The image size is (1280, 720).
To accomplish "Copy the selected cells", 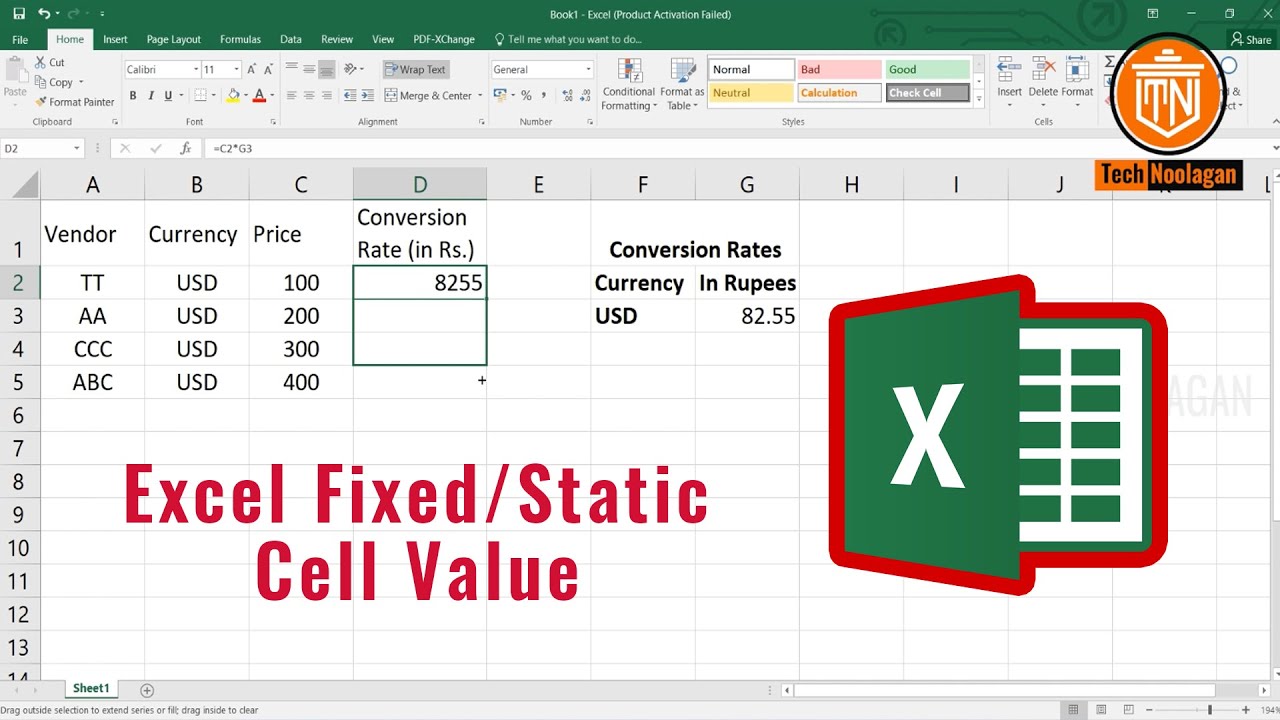I will (x=54, y=82).
